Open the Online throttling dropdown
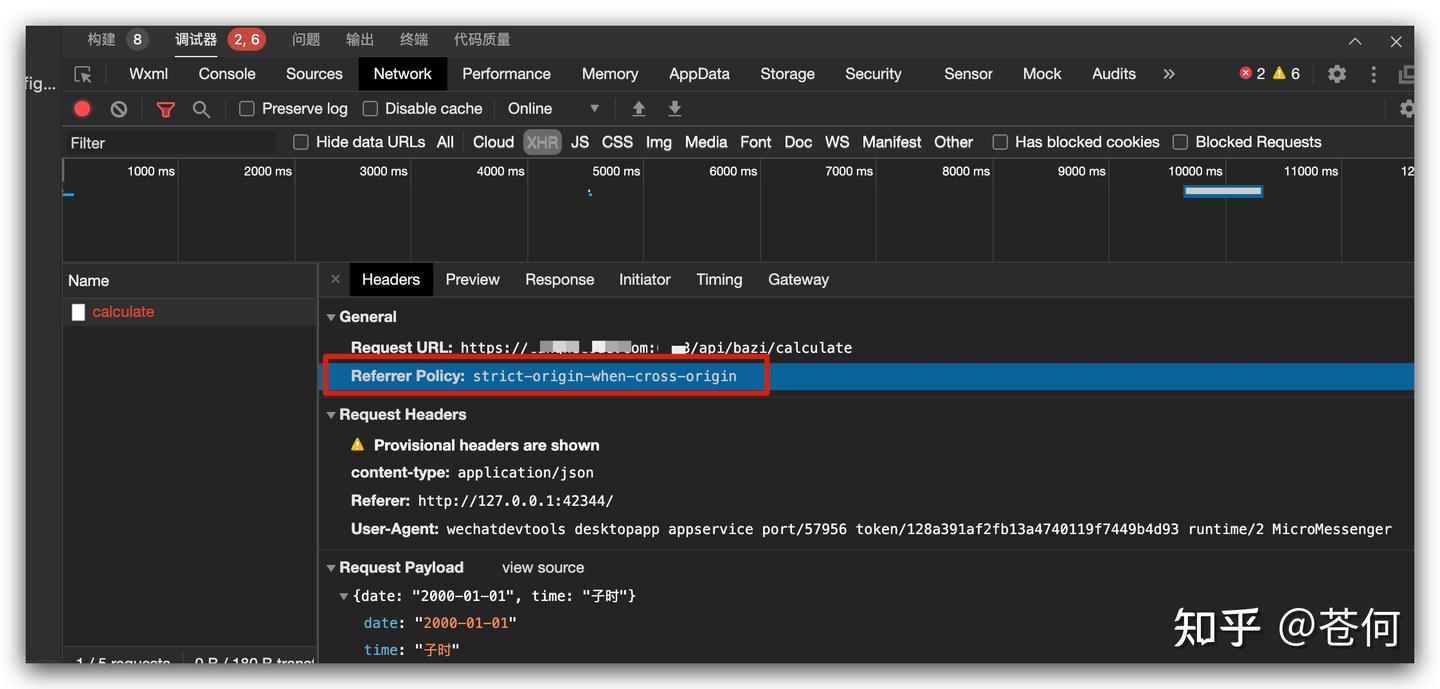The image size is (1440, 689). point(553,109)
